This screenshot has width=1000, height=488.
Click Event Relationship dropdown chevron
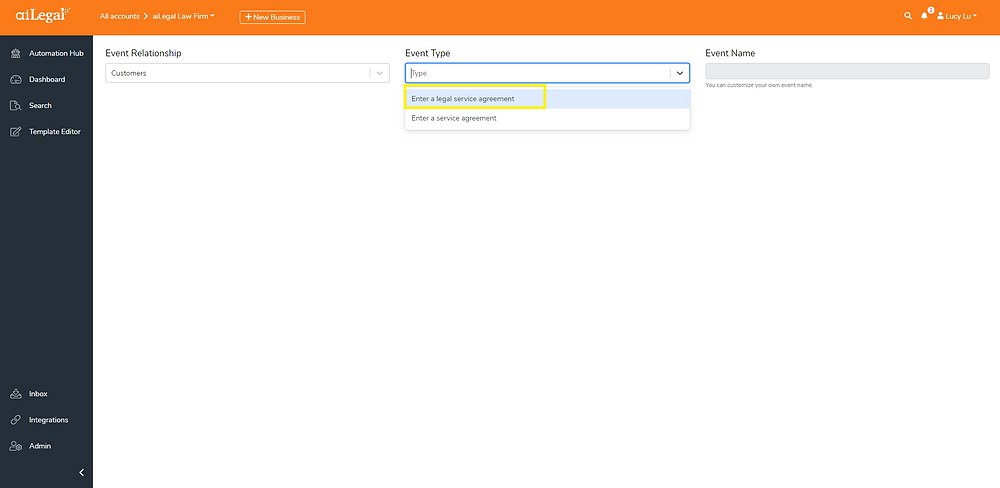379,73
